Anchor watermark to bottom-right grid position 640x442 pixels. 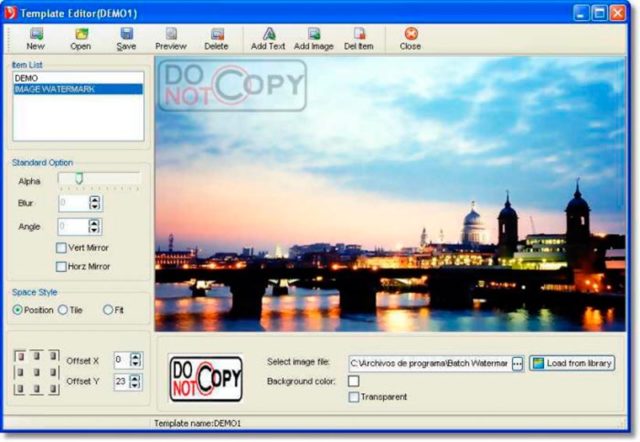pyautogui.click(x=53, y=388)
